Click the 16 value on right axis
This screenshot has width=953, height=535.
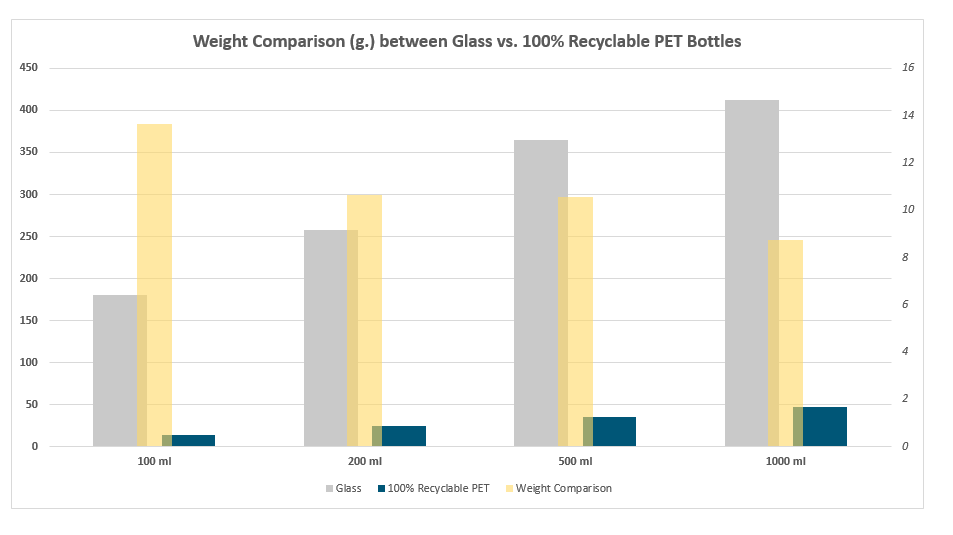click(908, 68)
